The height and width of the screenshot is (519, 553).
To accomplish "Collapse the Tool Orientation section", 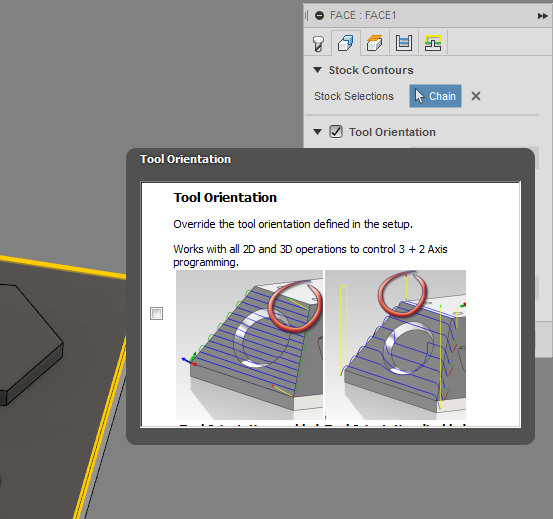I will click(x=317, y=132).
